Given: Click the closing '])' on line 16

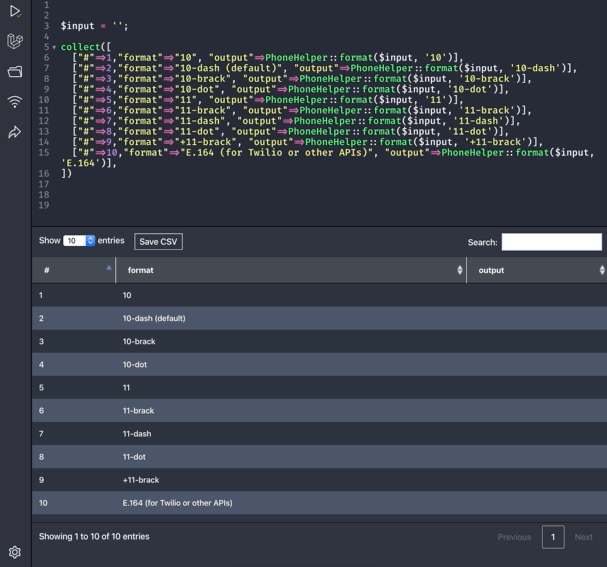Looking at the screenshot, I should tap(66, 174).
